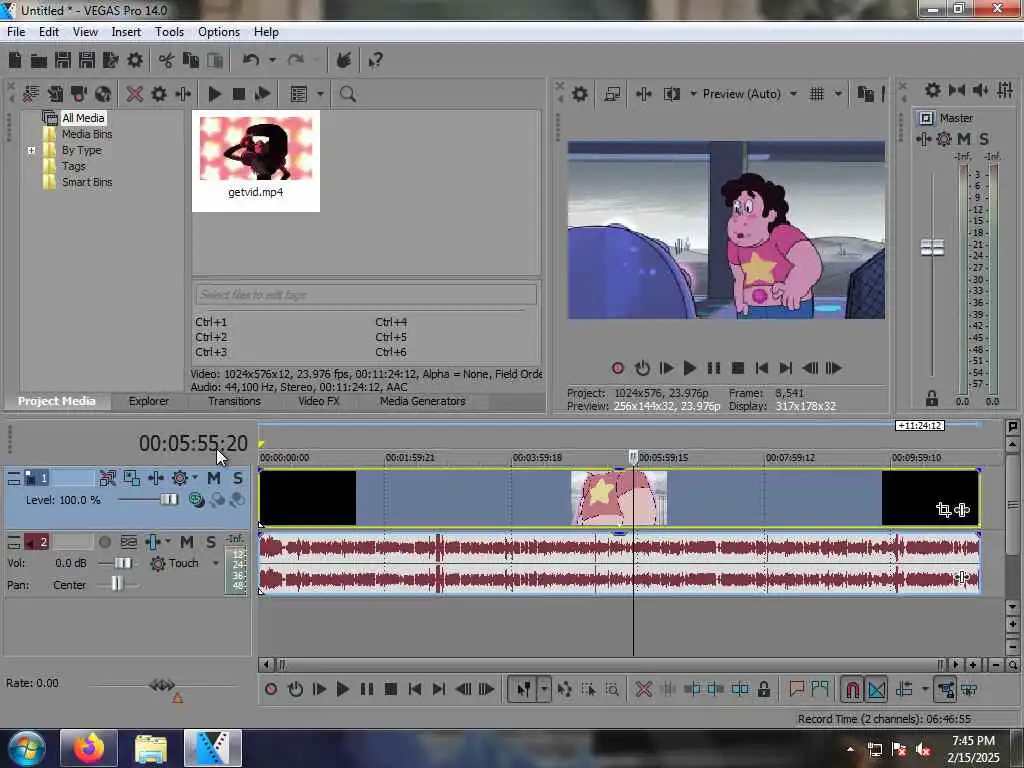
Task: Click Track Motion icon on track 1
Action: 132,478
